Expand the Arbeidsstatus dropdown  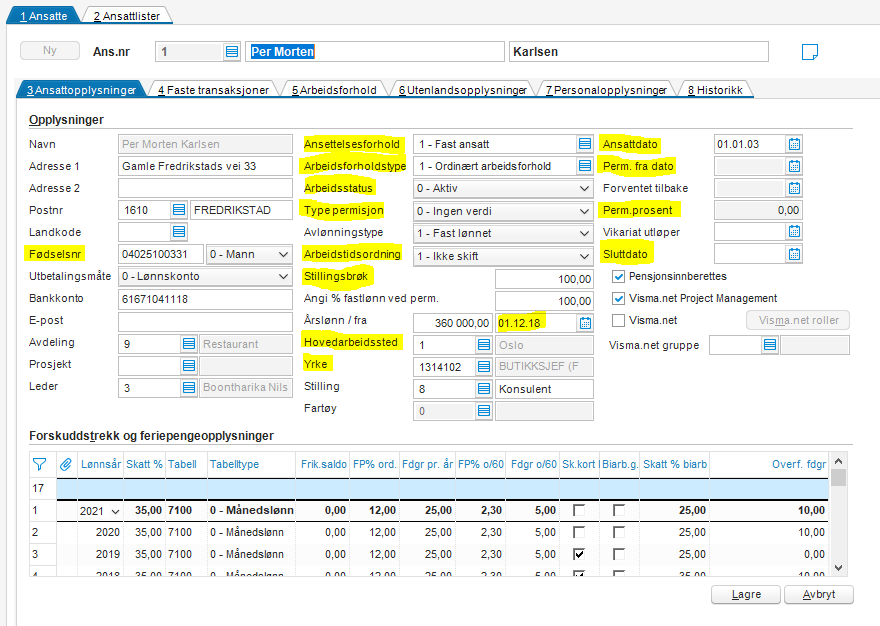click(x=503, y=188)
